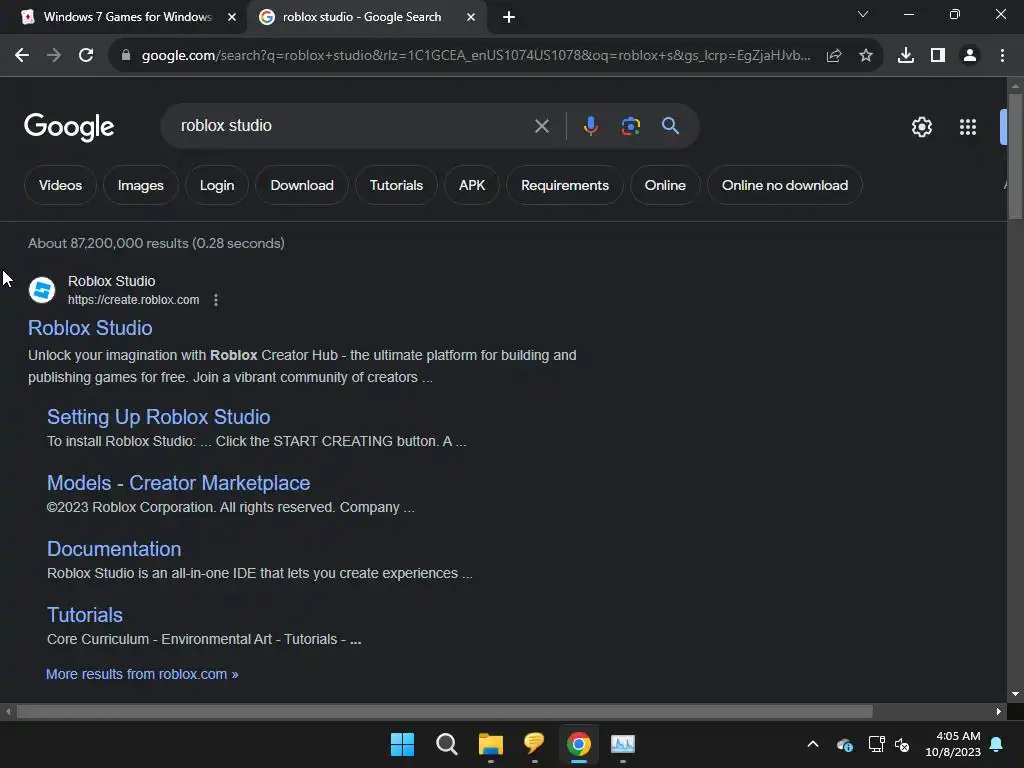Viewport: 1024px width, 768px height.
Task: Click the muted volume tray icon
Action: [x=903, y=744]
